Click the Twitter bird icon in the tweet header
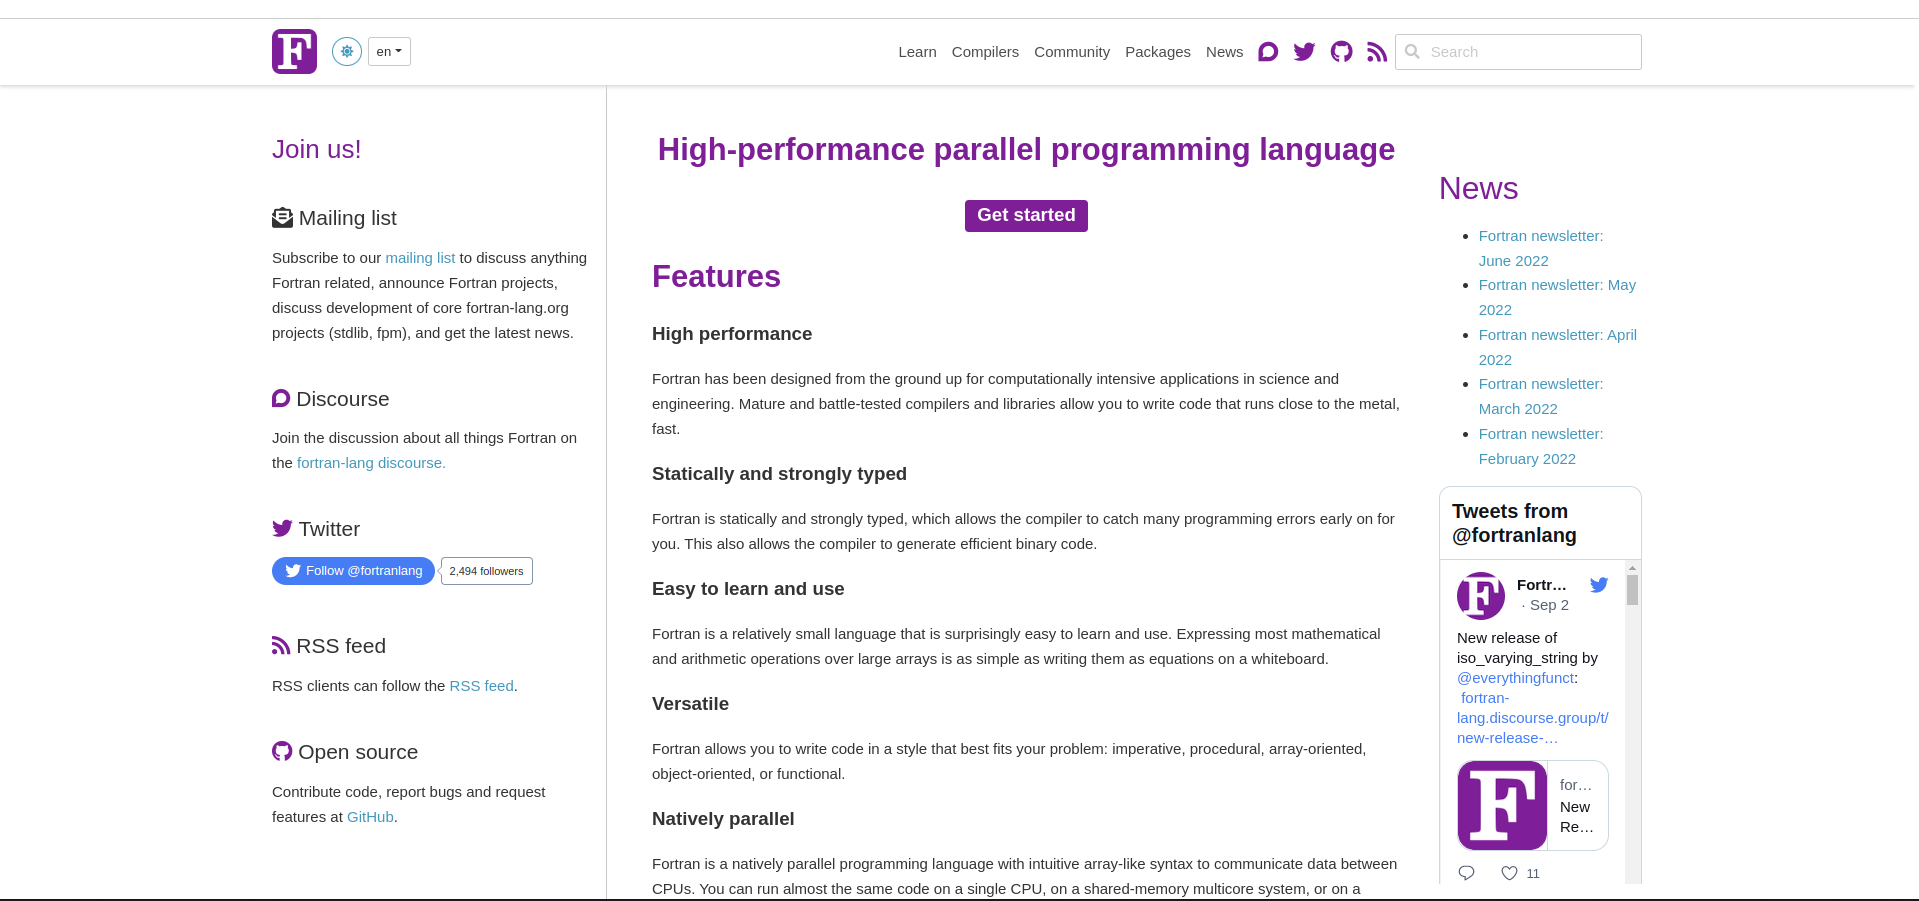The image size is (1919, 901). point(1599,585)
